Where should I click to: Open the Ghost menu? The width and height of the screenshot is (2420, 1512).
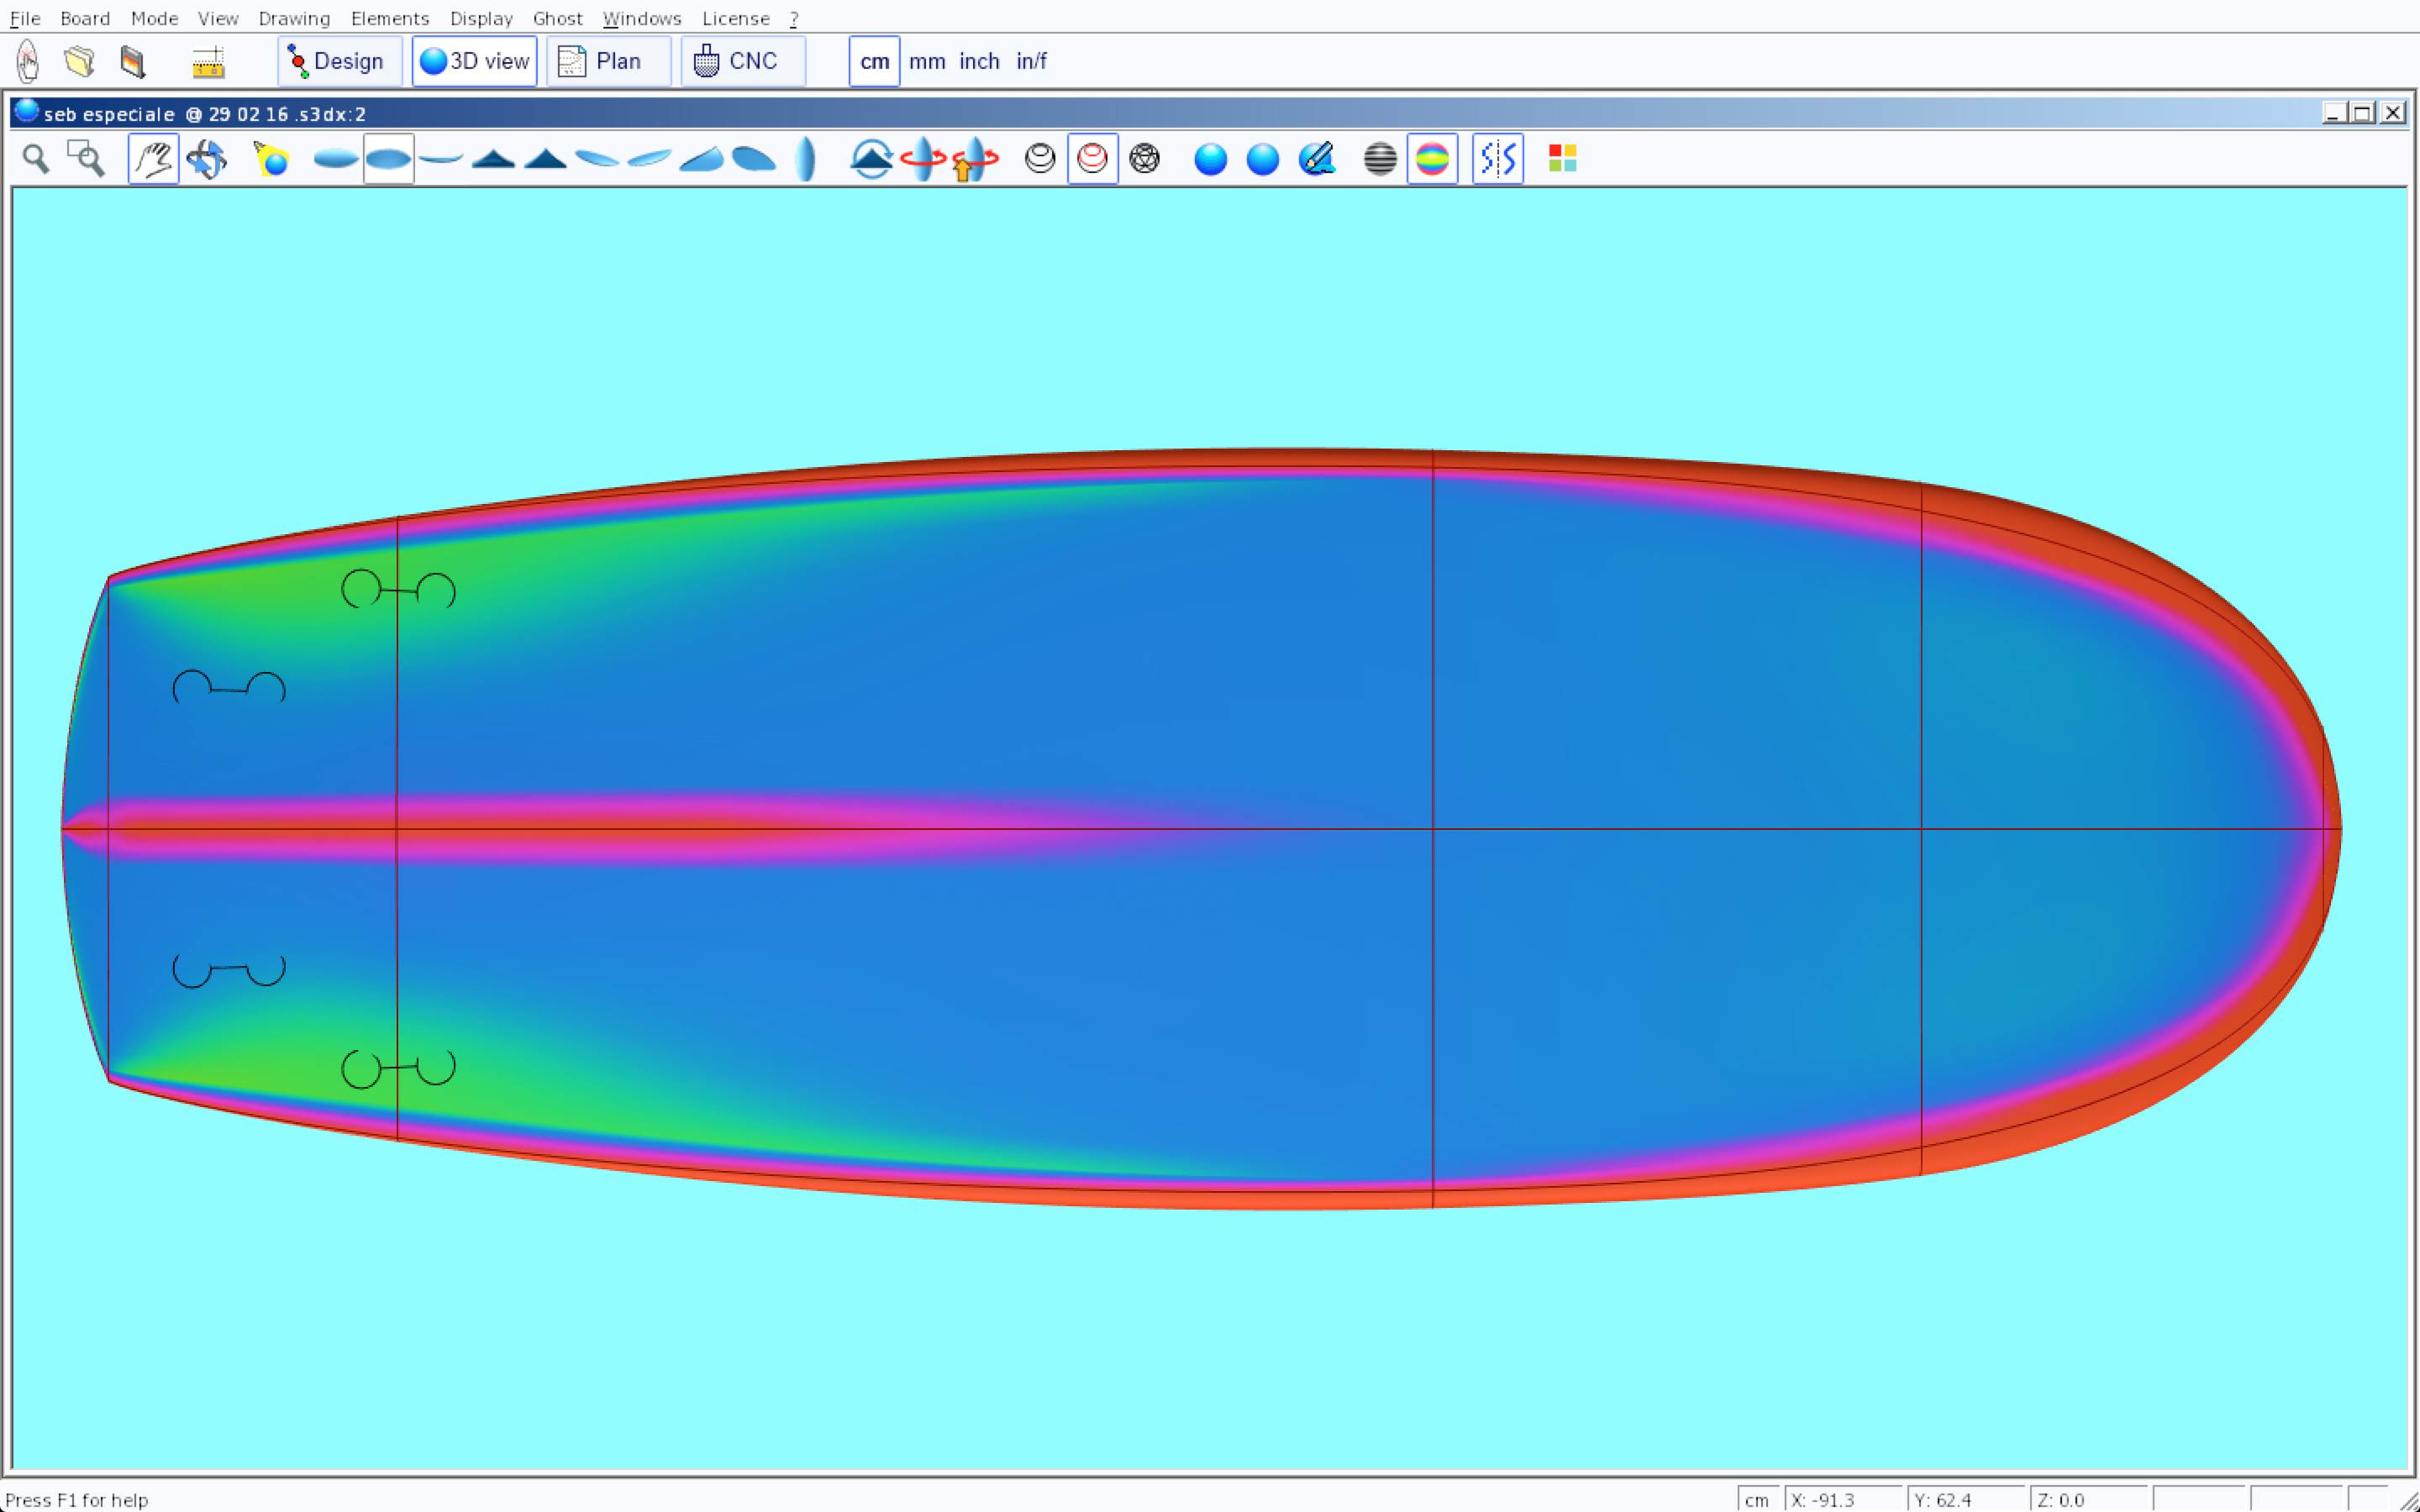point(557,18)
